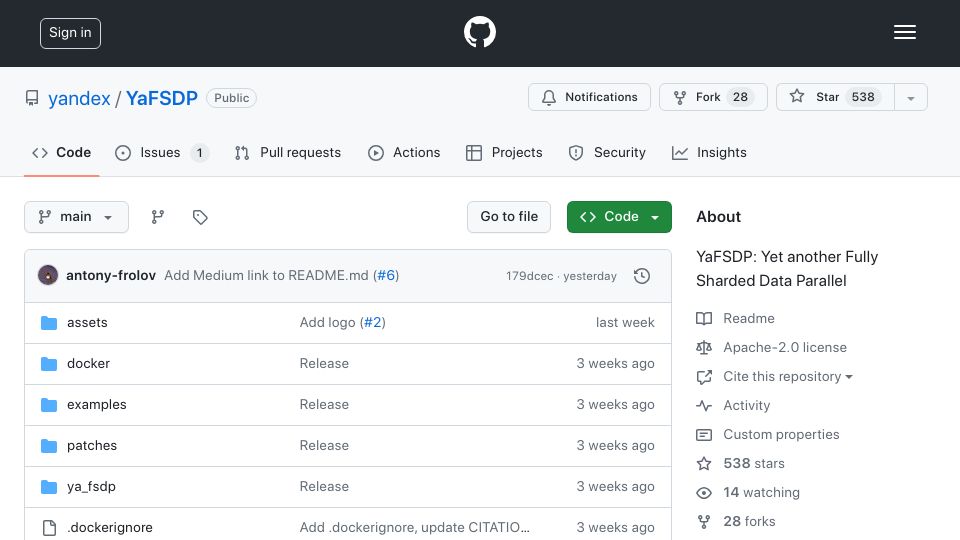960x540 pixels.
Task: Open the ya_fsdp folder
Action: pyautogui.click(x=91, y=487)
